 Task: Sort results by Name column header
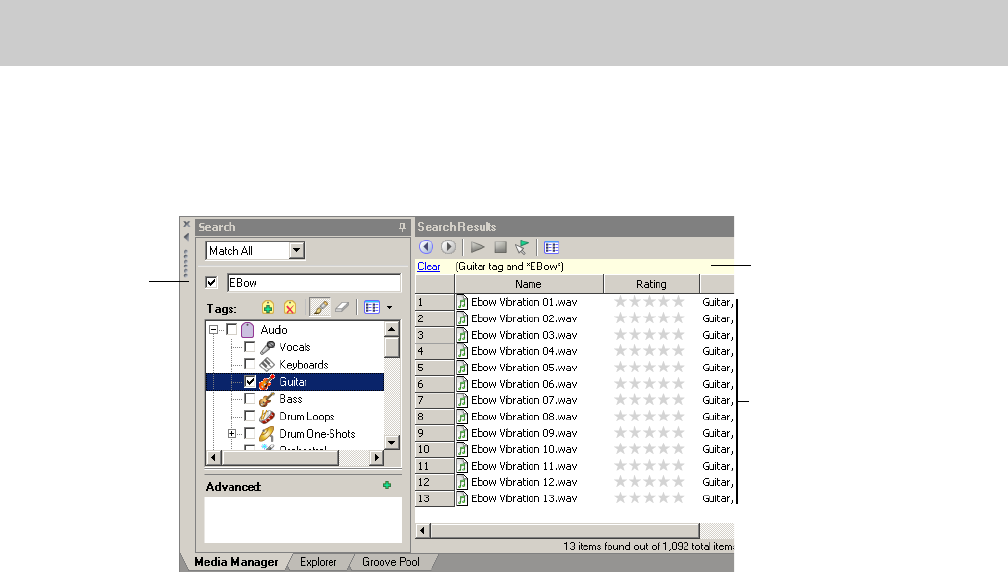529,284
